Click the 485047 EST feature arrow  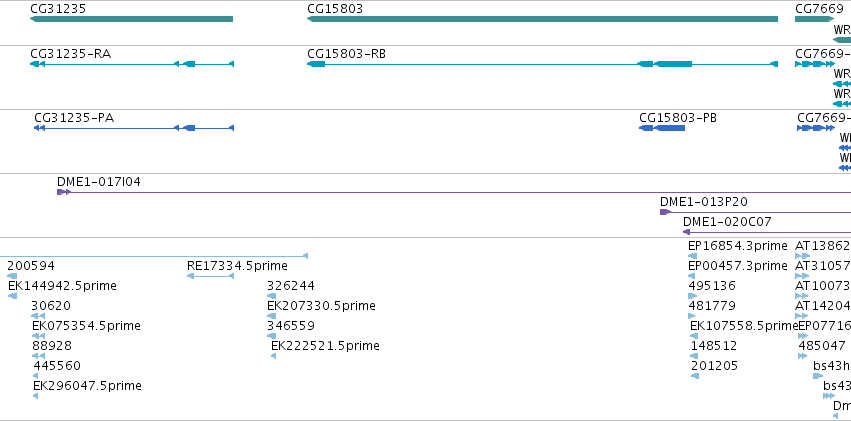pos(803,356)
